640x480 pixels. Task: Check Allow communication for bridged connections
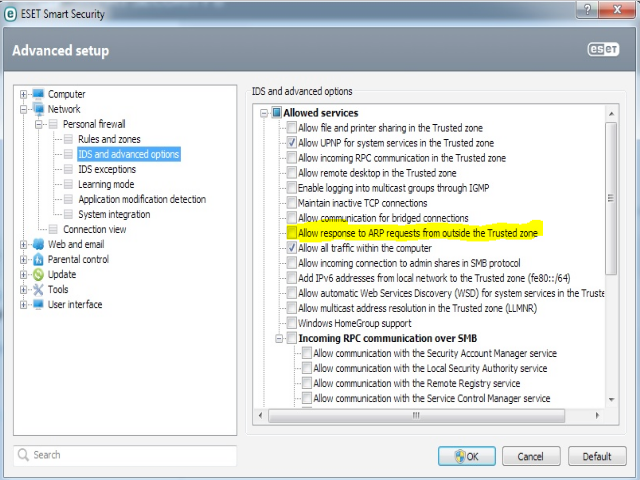pos(291,218)
